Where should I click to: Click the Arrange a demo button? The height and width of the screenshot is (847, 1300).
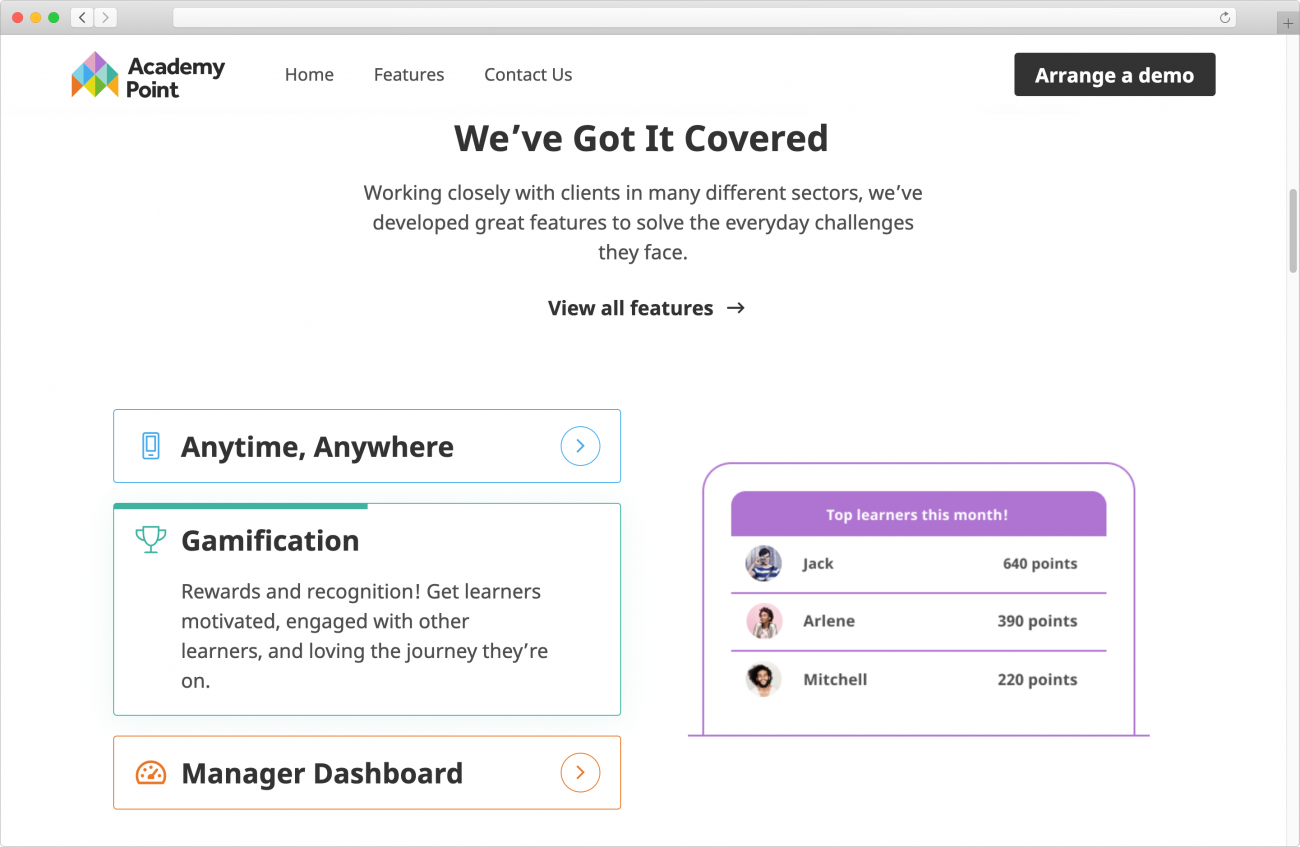1114,74
